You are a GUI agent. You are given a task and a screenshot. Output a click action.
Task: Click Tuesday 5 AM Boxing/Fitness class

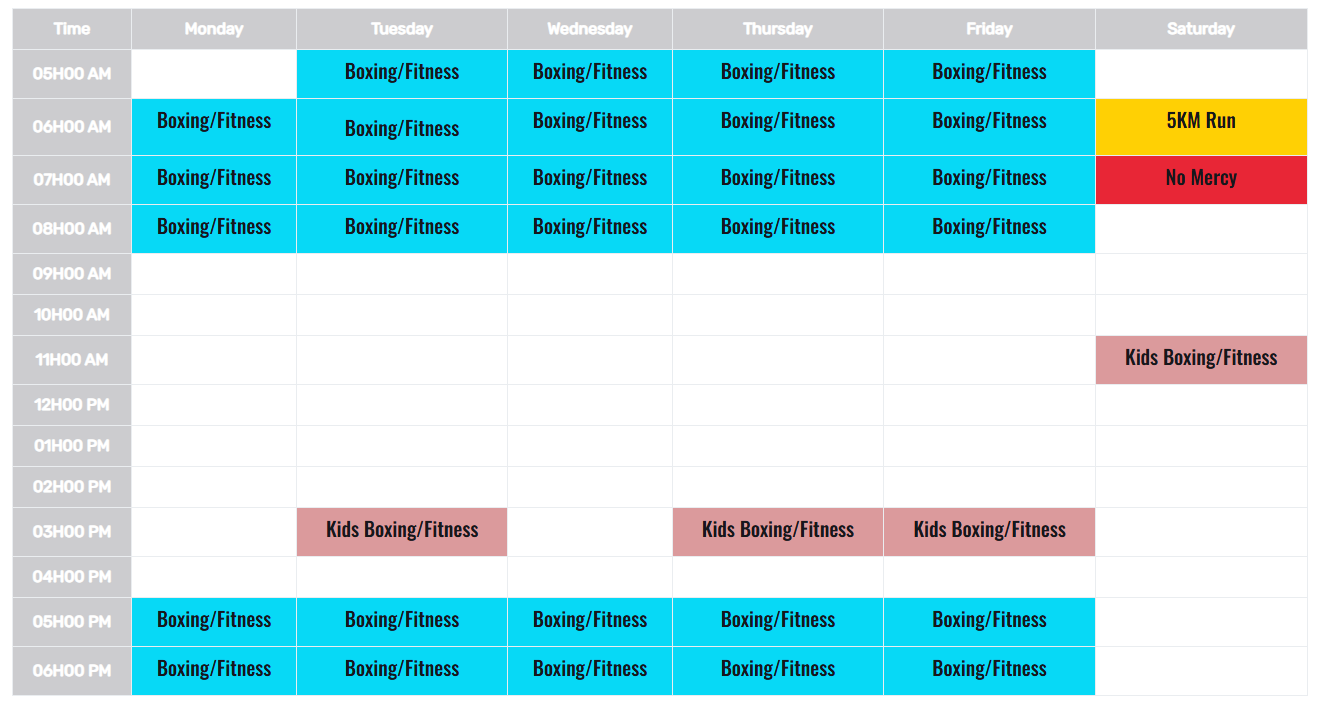pos(402,72)
